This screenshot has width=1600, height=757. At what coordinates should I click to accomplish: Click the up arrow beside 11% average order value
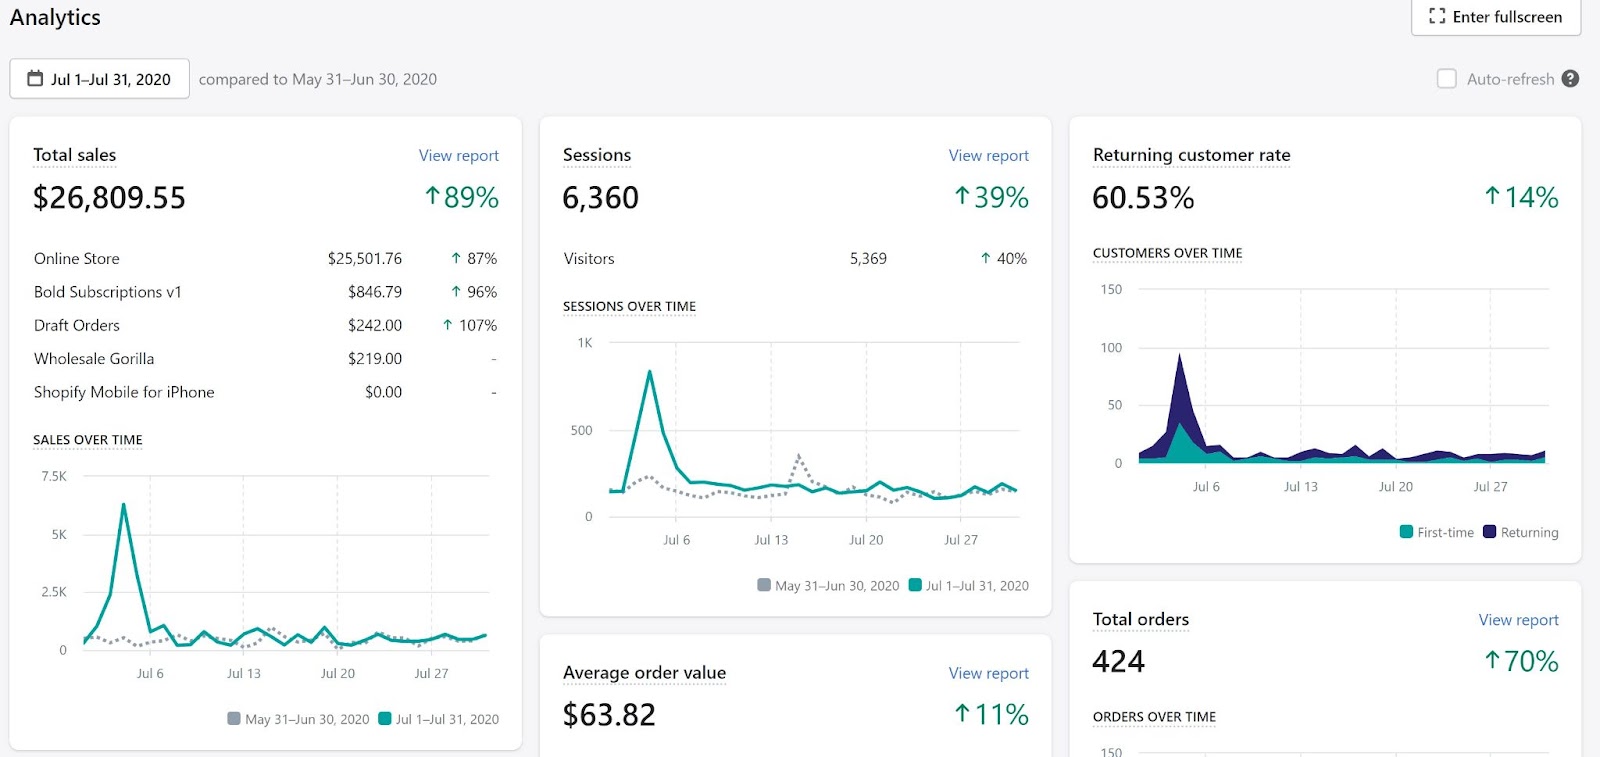click(962, 713)
